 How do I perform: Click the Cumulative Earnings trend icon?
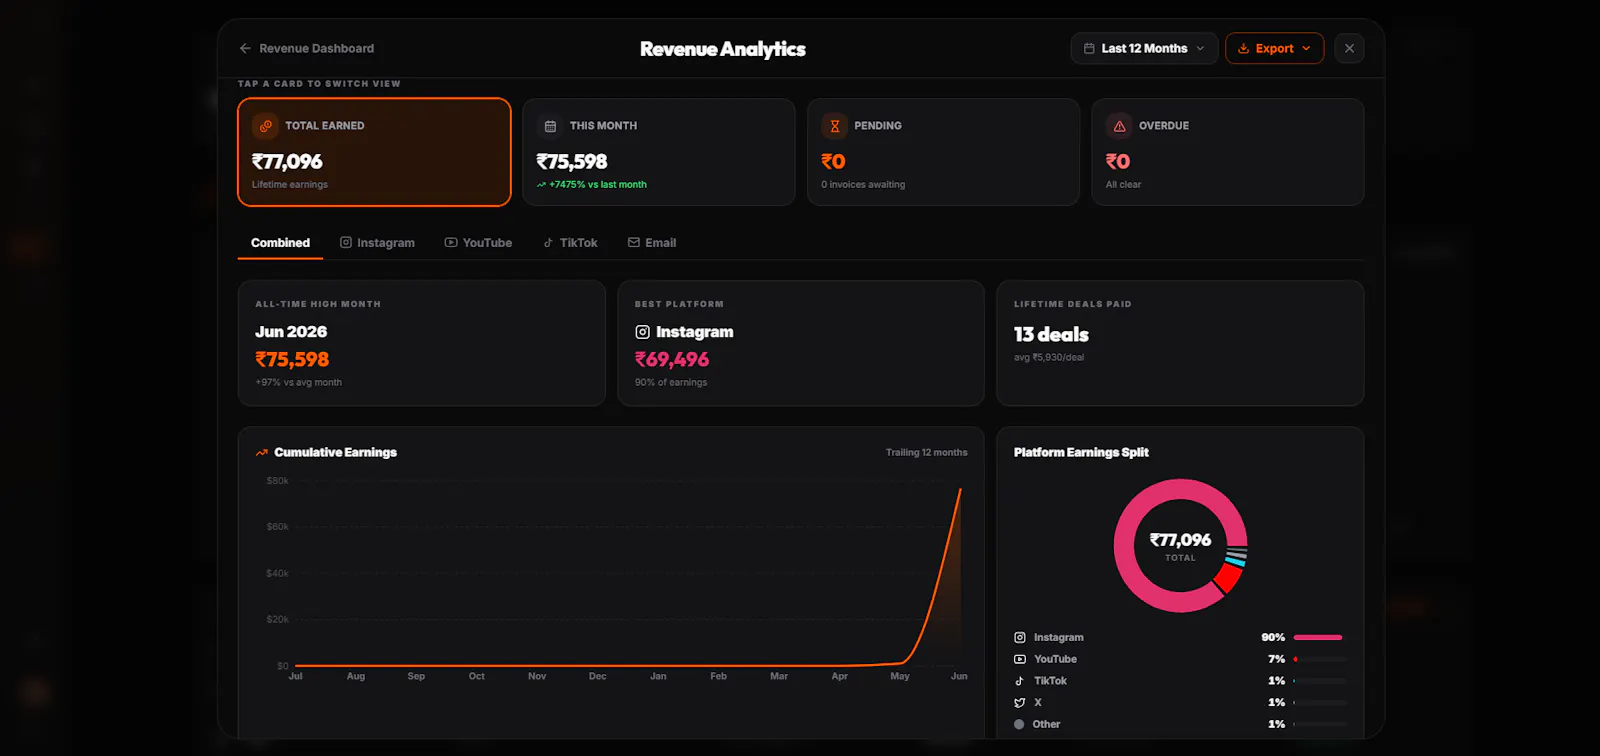262,453
